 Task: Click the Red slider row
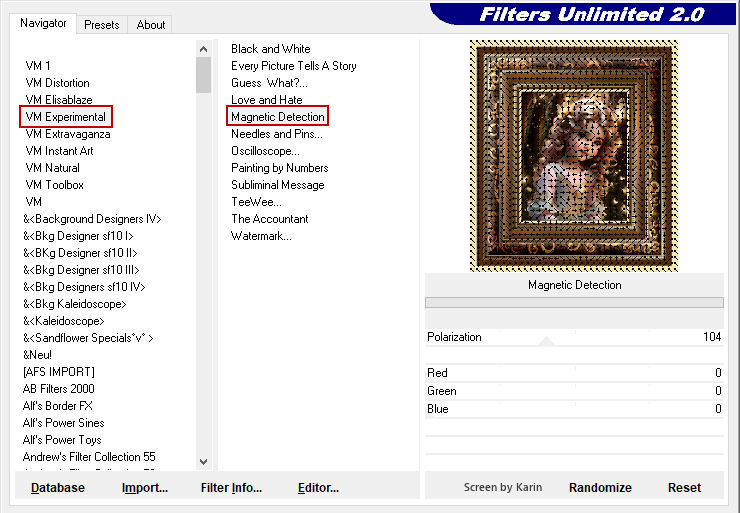[x=573, y=373]
